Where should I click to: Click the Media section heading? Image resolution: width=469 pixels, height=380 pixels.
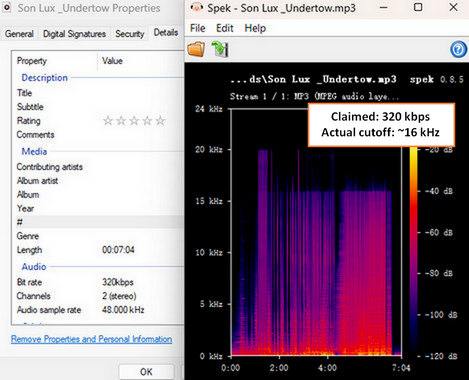point(34,151)
